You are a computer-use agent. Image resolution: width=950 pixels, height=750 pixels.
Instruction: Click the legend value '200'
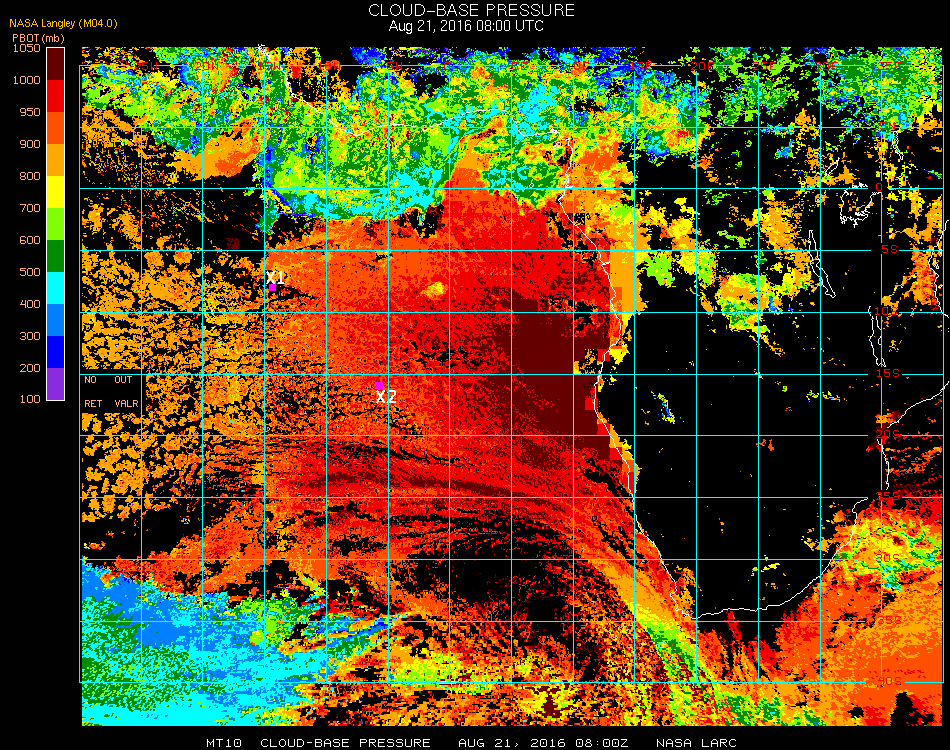(x=30, y=368)
